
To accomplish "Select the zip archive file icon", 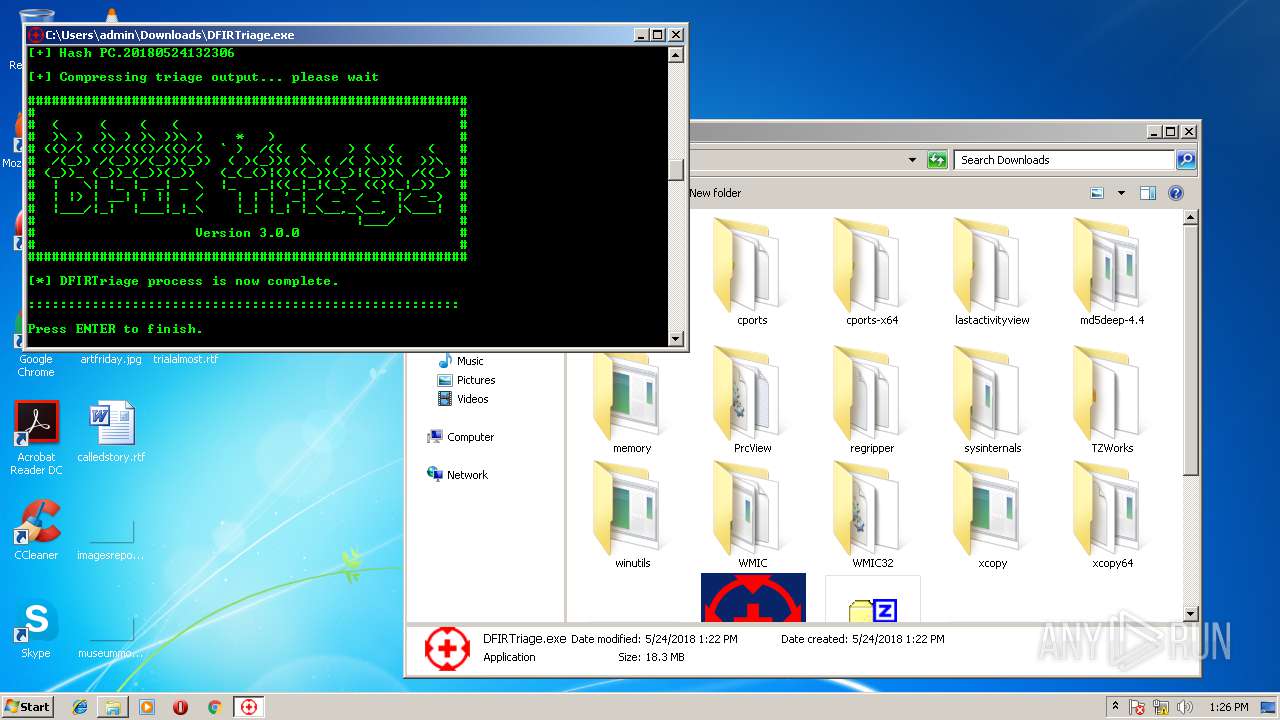I will pyautogui.click(x=872, y=598).
